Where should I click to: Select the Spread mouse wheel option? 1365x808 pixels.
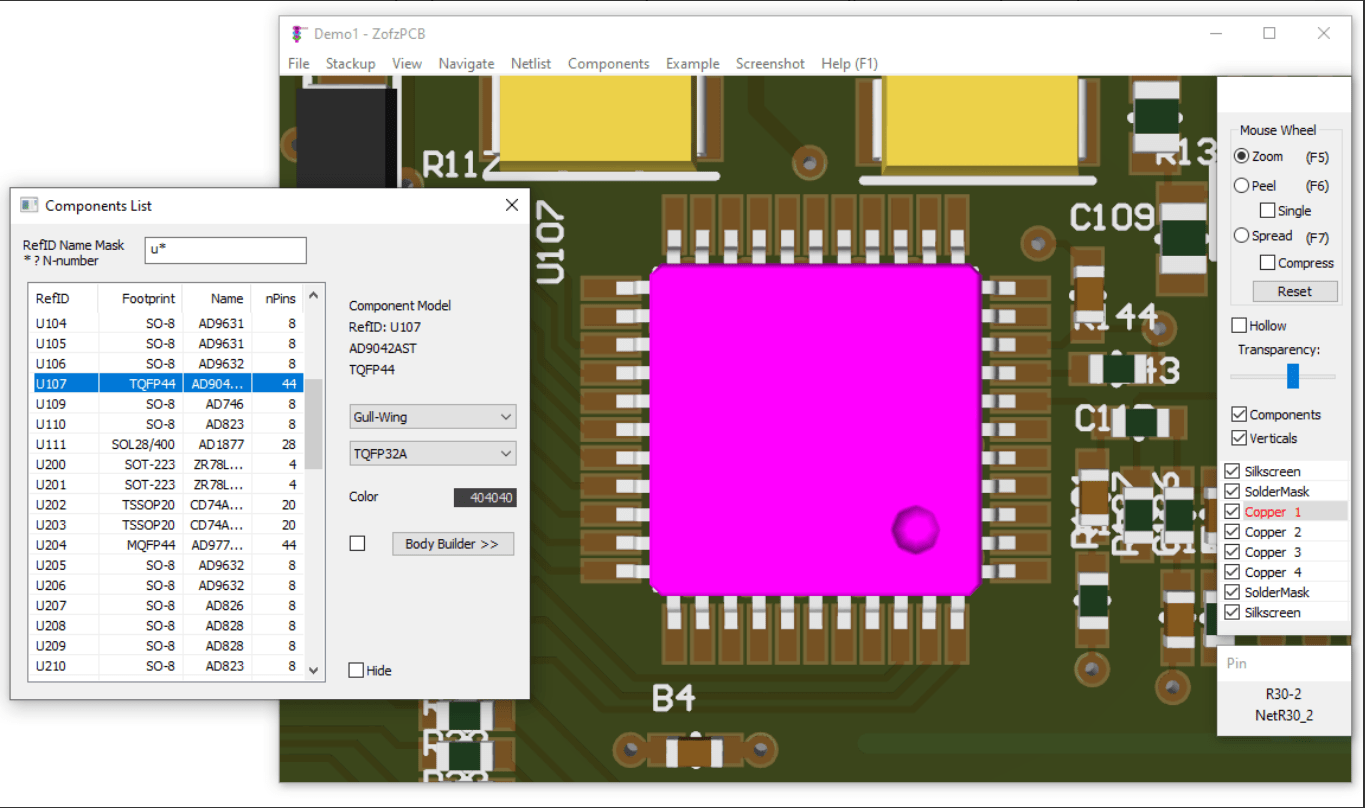point(1242,236)
